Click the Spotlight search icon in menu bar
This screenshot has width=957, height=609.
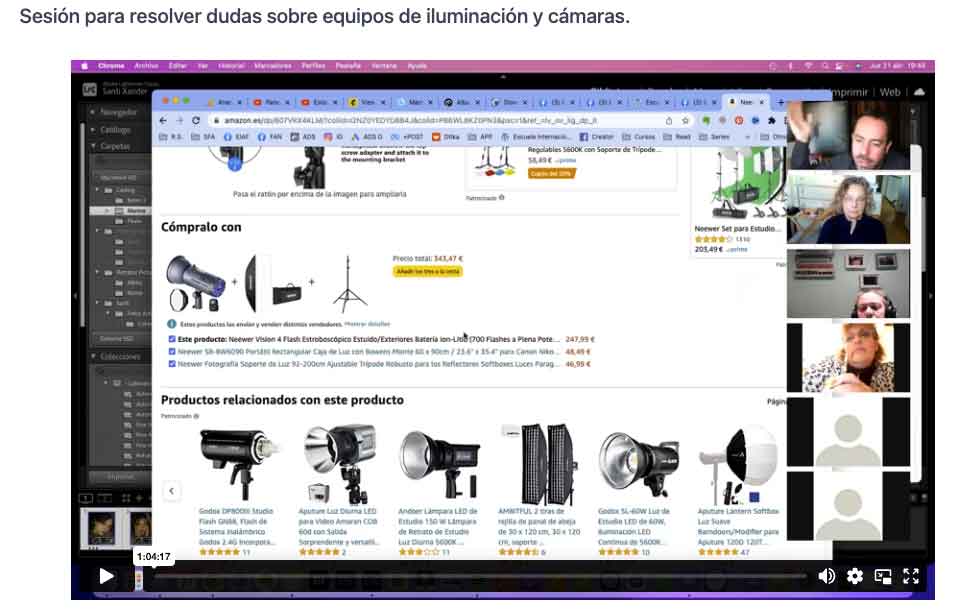(825, 66)
